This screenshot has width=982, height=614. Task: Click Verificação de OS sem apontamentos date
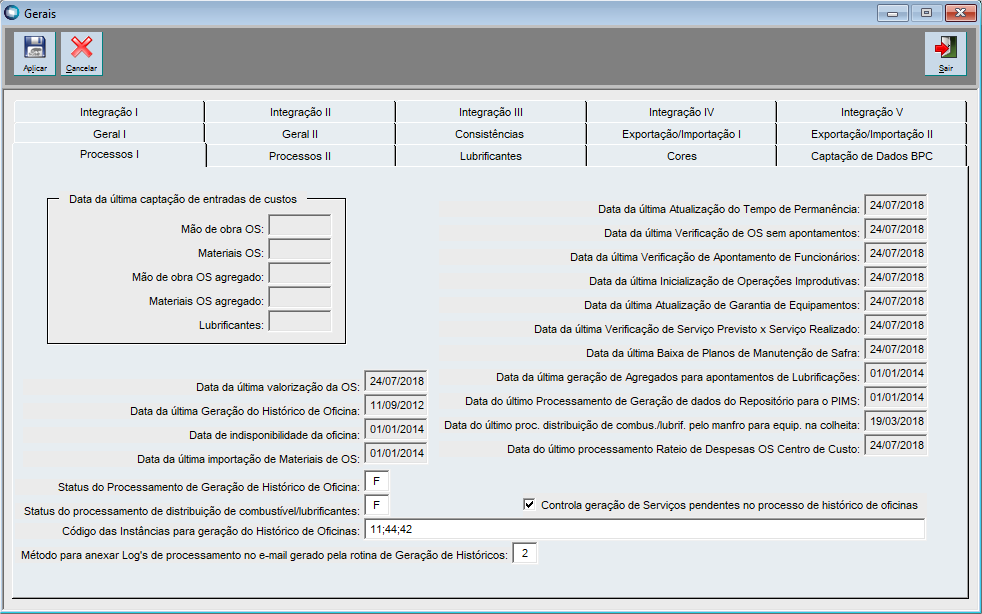896,229
